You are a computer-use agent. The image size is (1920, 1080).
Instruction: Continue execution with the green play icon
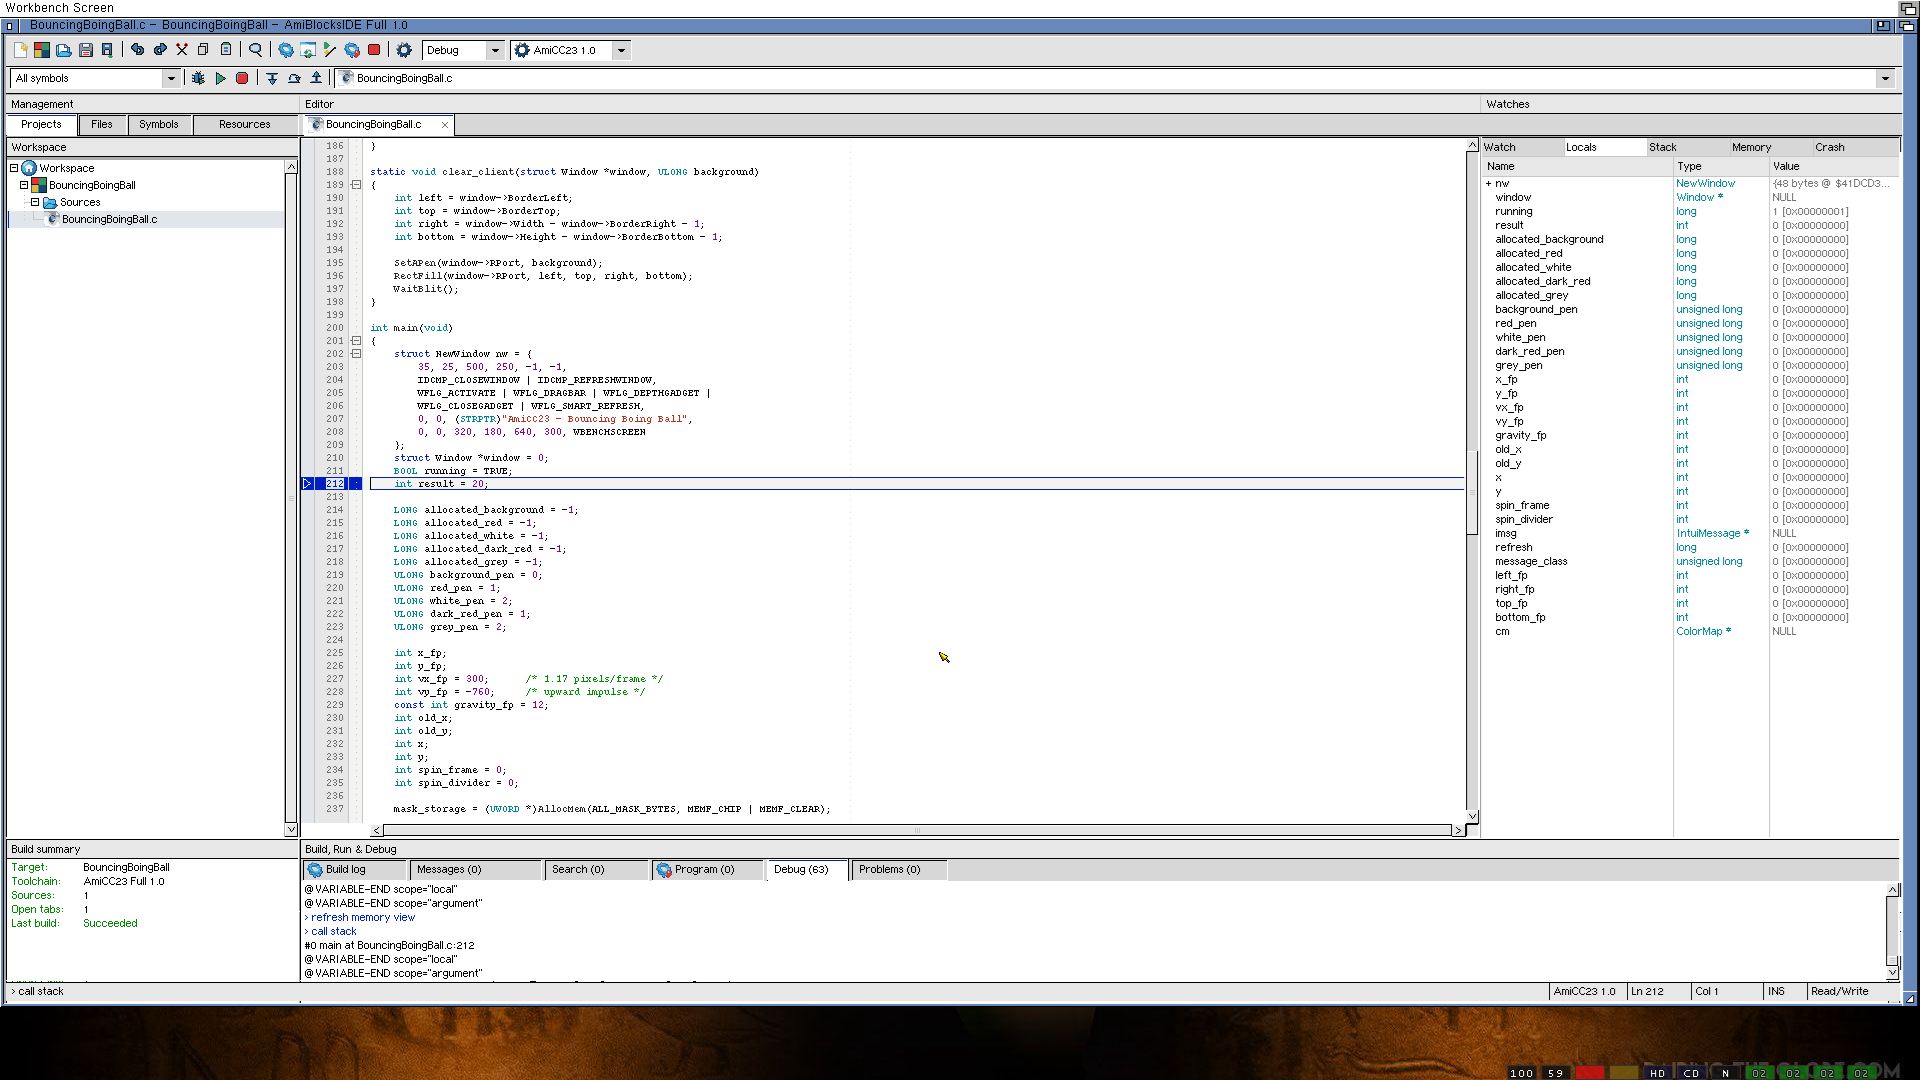pyautogui.click(x=220, y=78)
